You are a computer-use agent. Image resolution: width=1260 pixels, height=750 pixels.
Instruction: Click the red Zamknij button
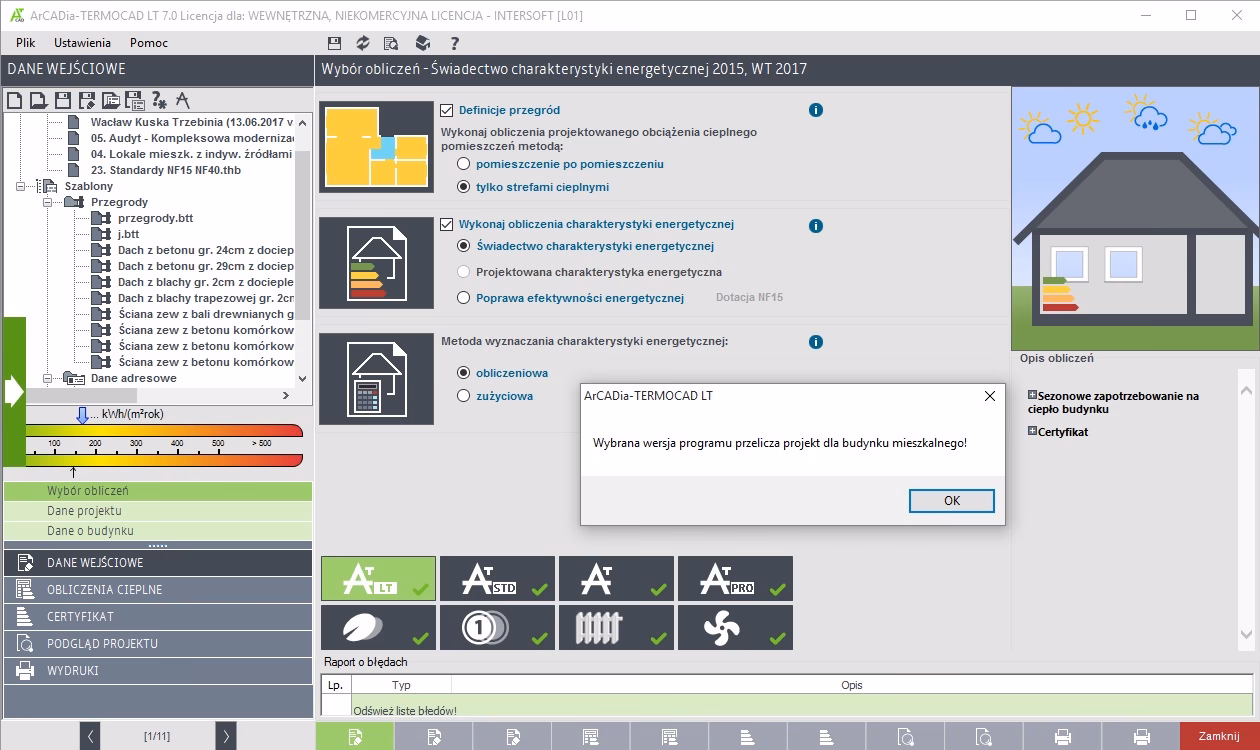point(1219,737)
